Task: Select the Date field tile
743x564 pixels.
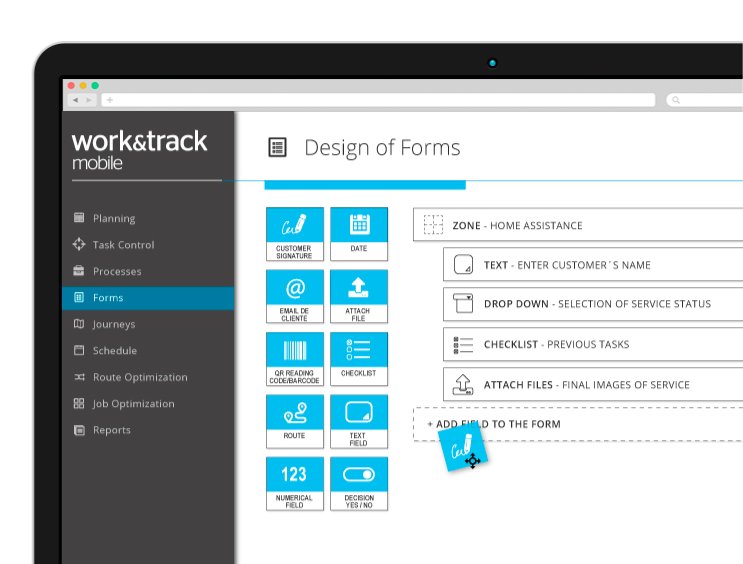Action: click(x=359, y=234)
